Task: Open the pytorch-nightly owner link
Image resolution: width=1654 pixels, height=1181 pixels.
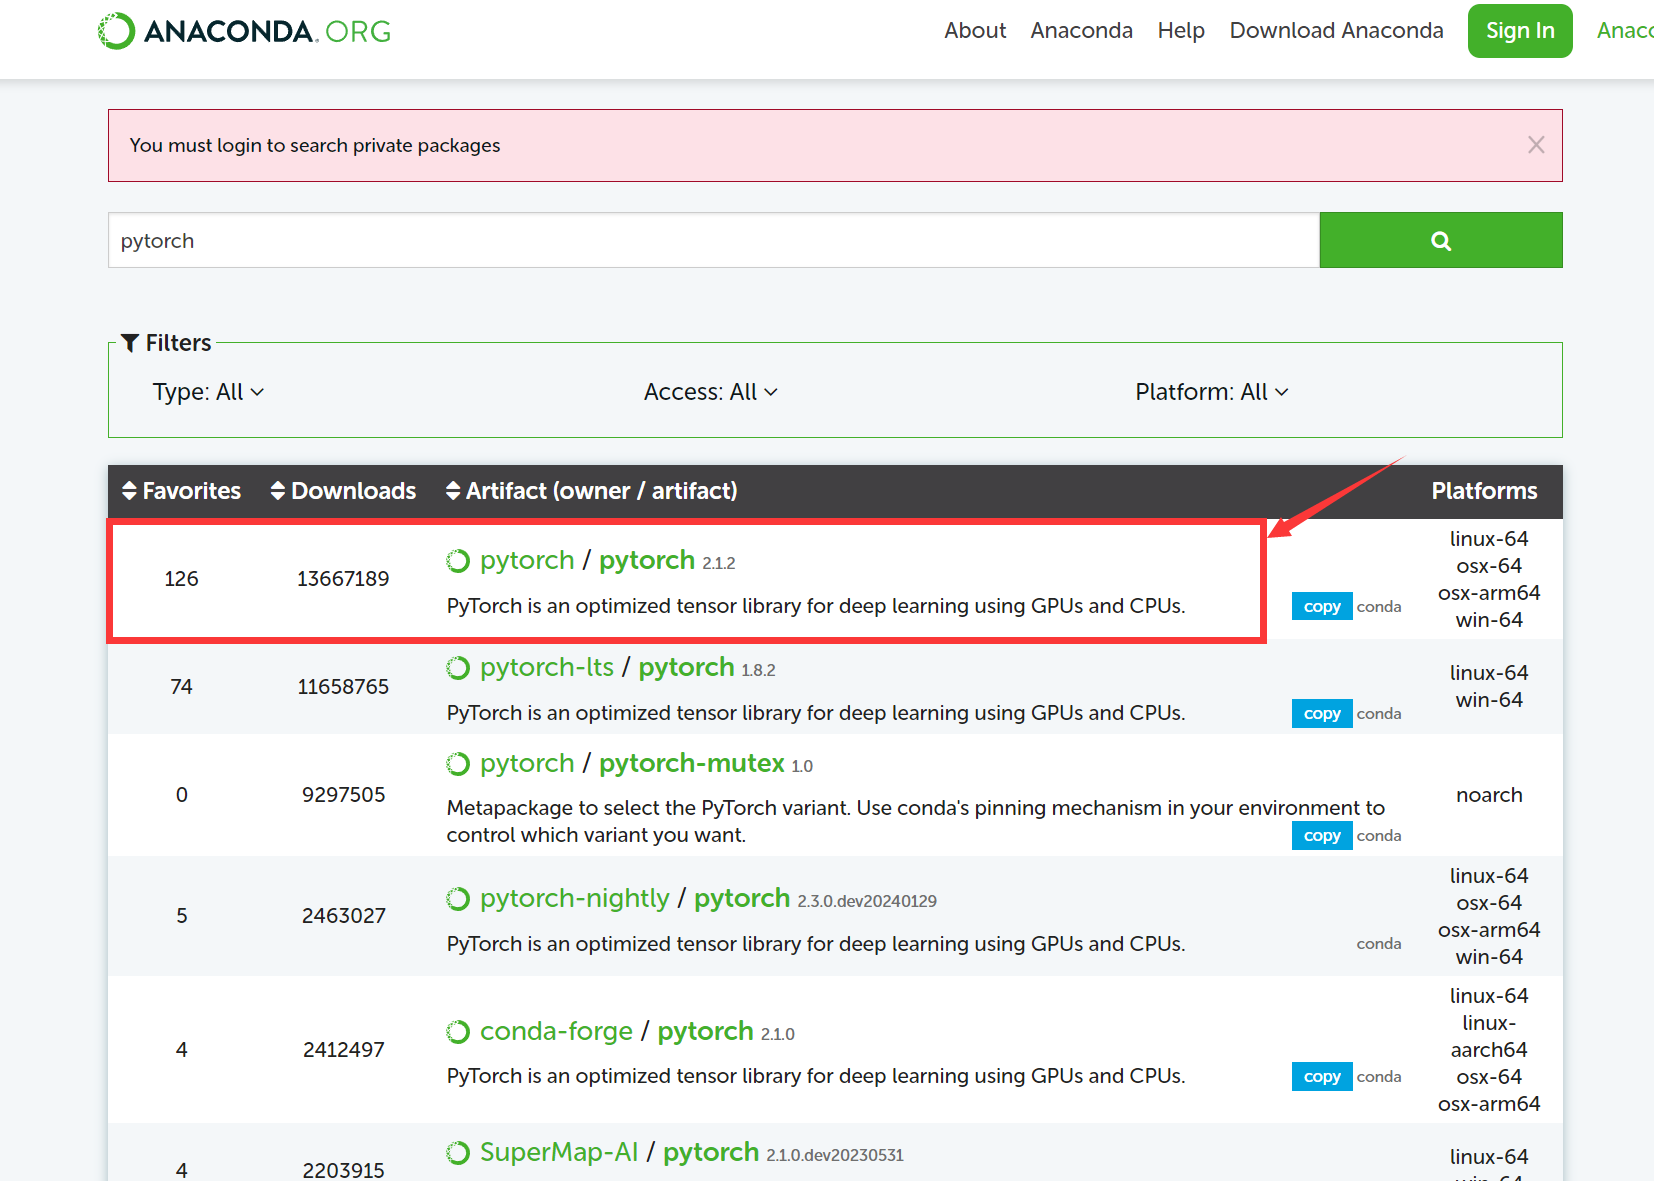Action: [575, 899]
